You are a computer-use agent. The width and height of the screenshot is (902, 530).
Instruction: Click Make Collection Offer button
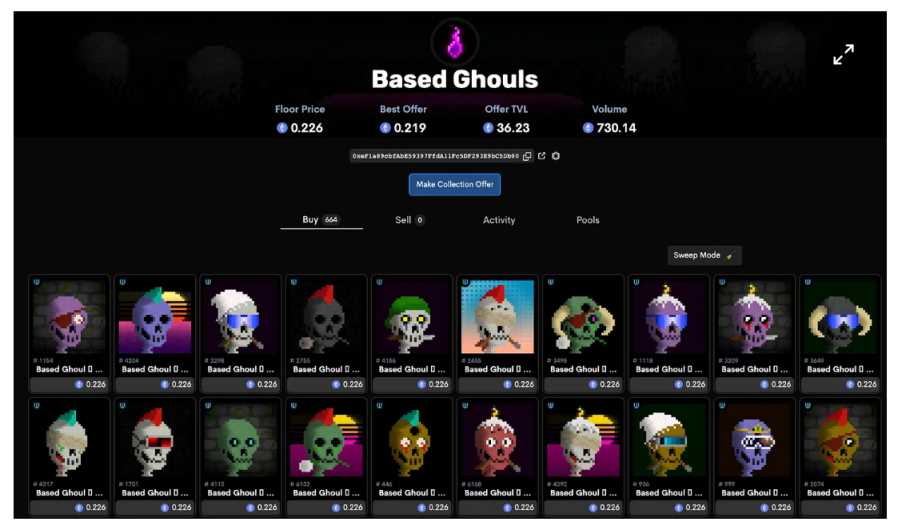454,184
